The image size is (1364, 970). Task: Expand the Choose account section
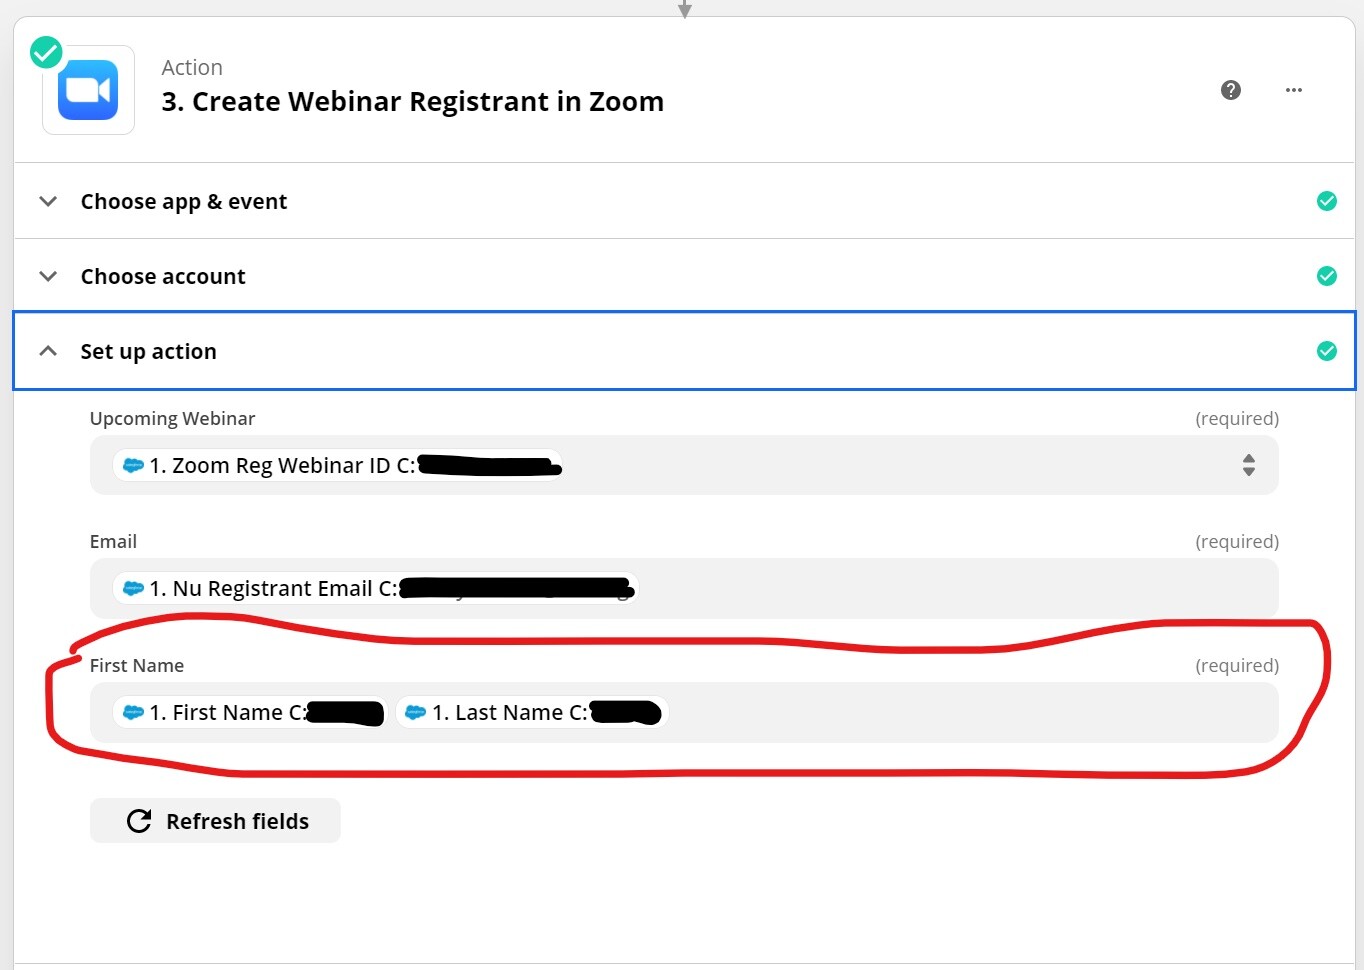coord(47,276)
